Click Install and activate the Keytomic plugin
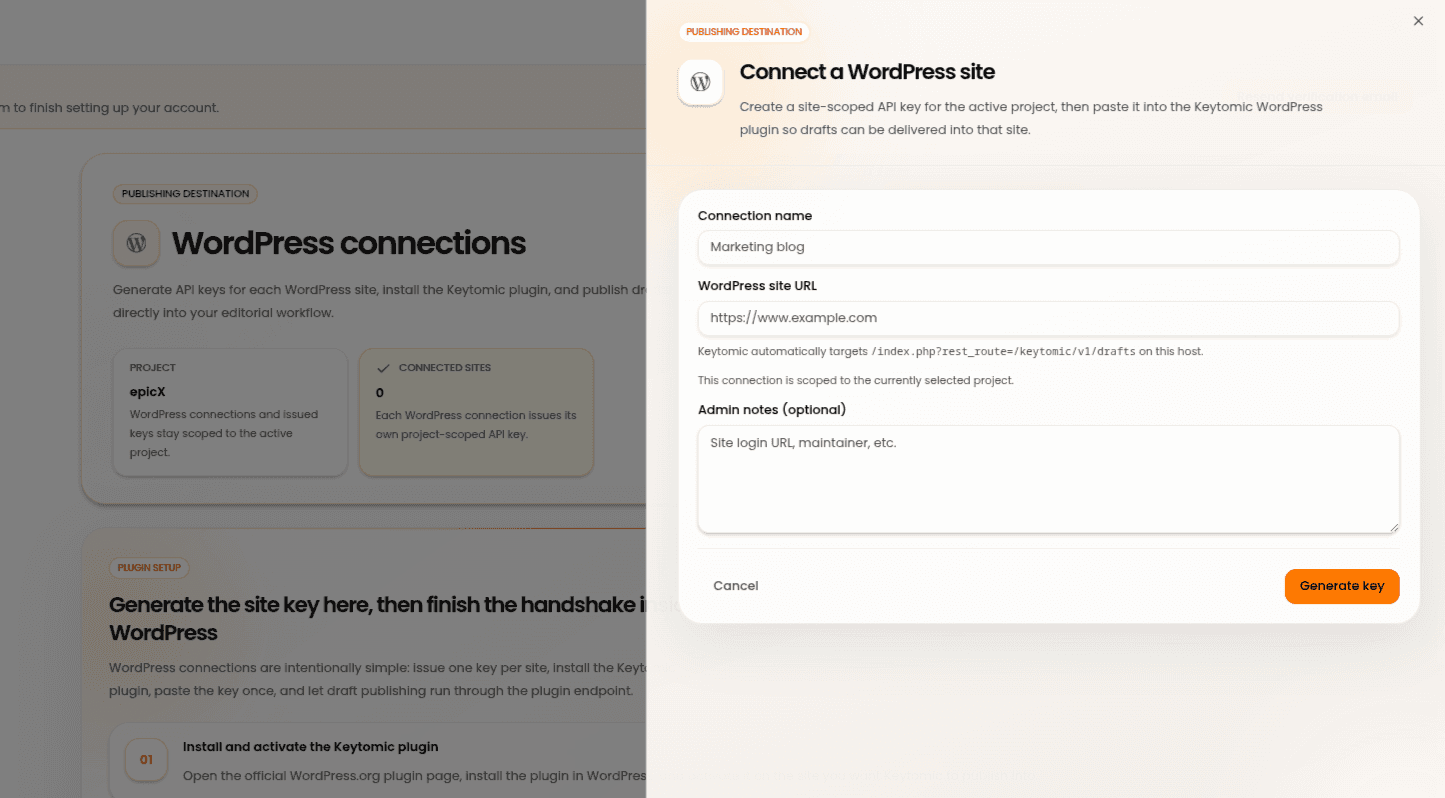Image resolution: width=1445 pixels, height=798 pixels. point(311,747)
